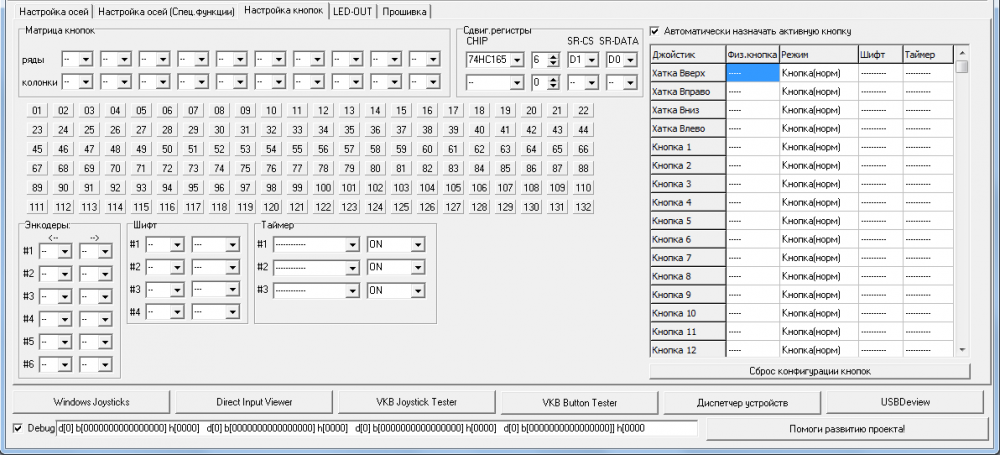This screenshot has width=1000, height=455.
Task: Click Сброс конфигурации кнопок button
Action: [x=809, y=371]
